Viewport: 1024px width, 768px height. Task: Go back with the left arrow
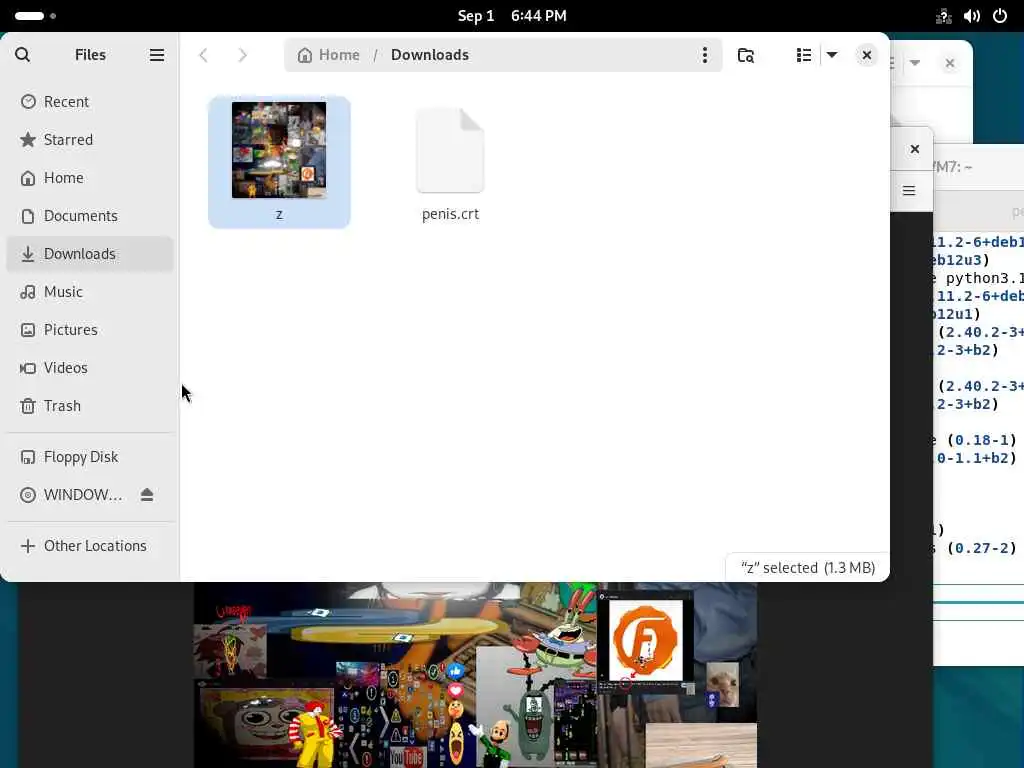[x=204, y=55]
